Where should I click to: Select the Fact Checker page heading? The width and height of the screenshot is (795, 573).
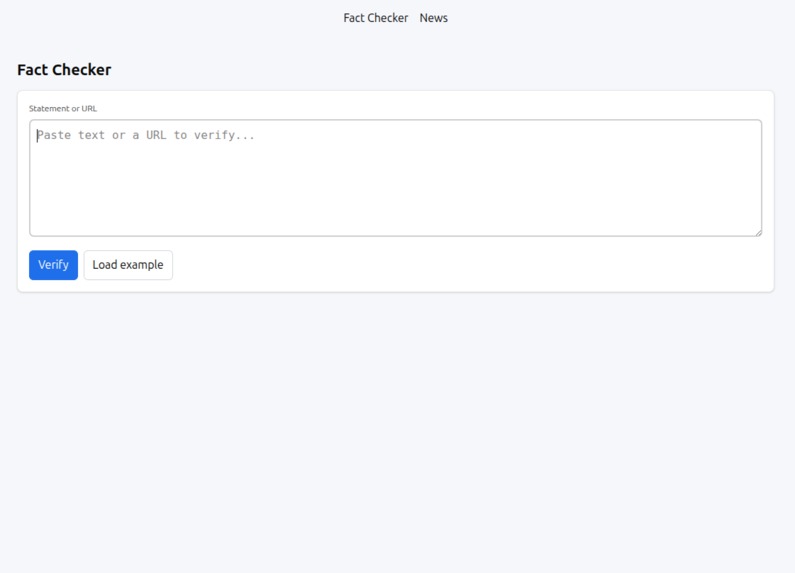64,69
